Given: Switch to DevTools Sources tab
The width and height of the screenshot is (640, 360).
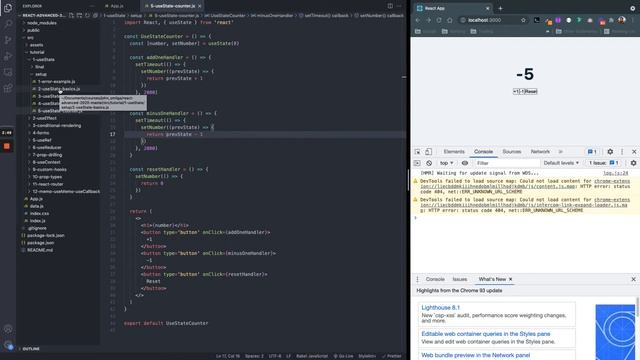Looking at the screenshot, I should tap(512, 151).
